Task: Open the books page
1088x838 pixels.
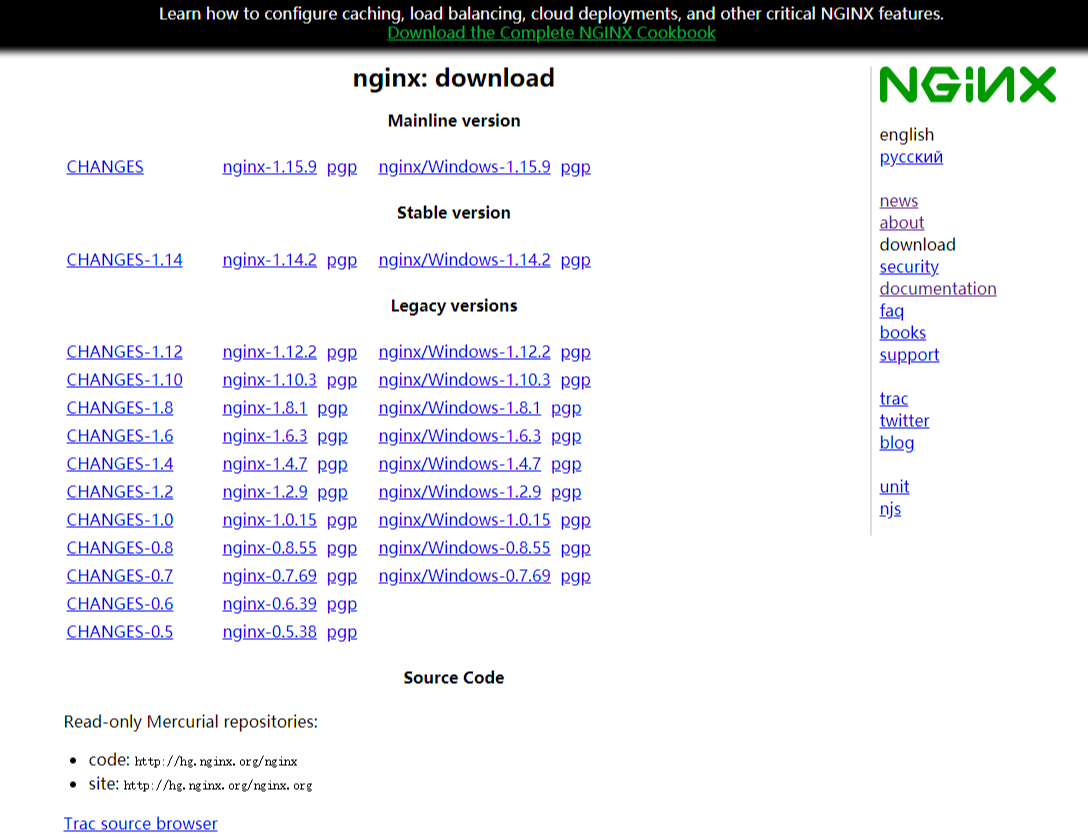Action: [902, 332]
